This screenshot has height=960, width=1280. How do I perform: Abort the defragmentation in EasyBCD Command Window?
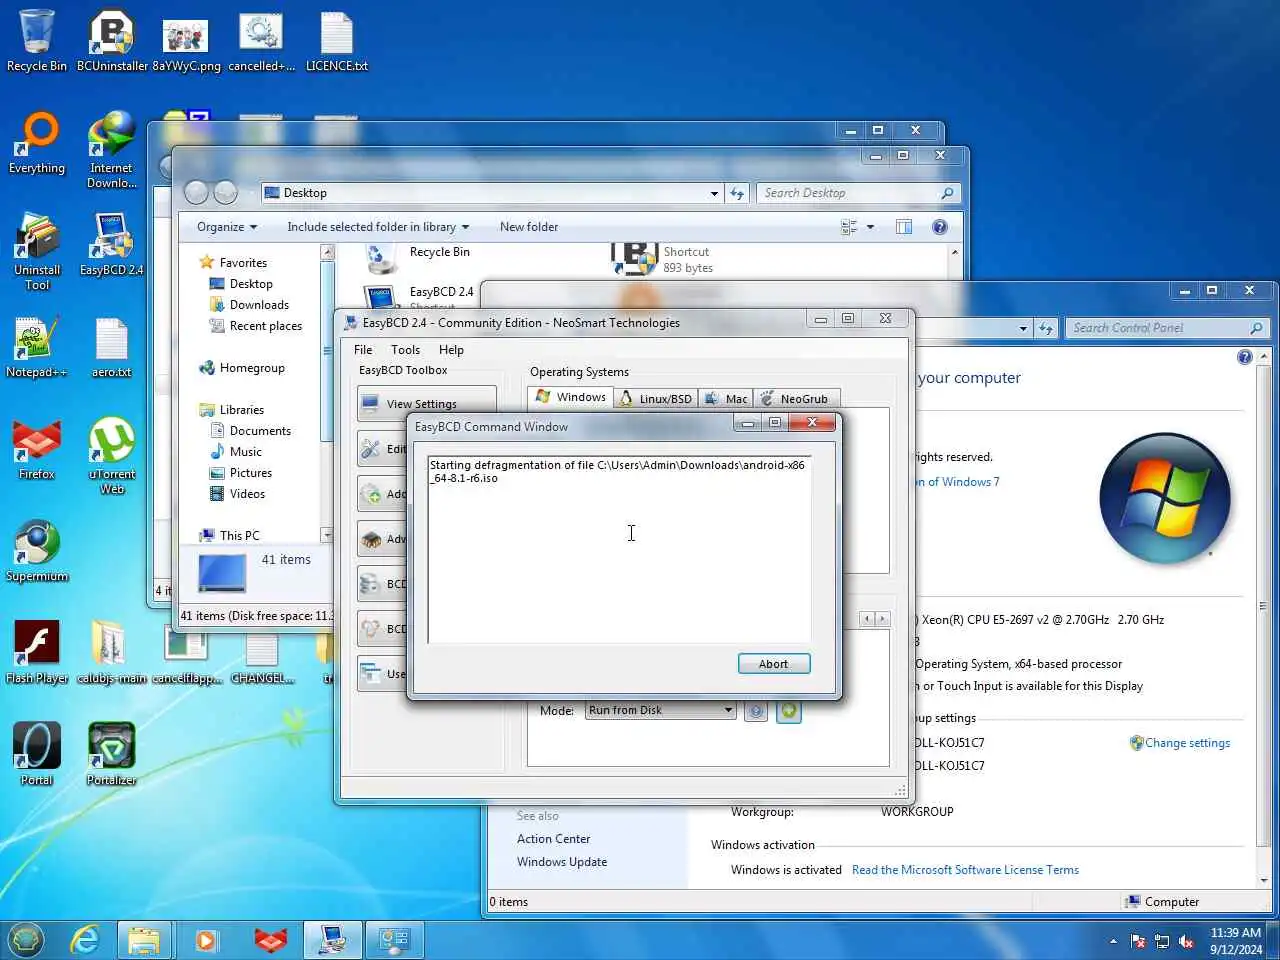[x=773, y=664]
